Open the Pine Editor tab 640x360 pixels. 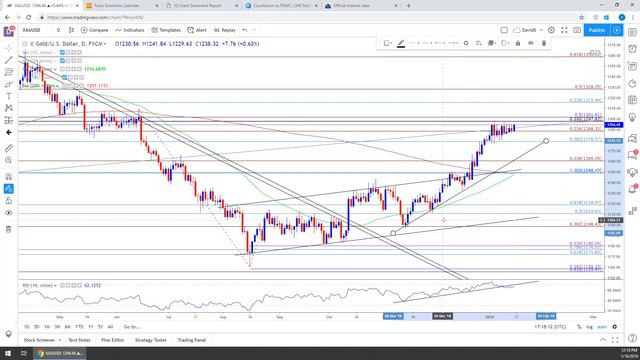(112, 340)
